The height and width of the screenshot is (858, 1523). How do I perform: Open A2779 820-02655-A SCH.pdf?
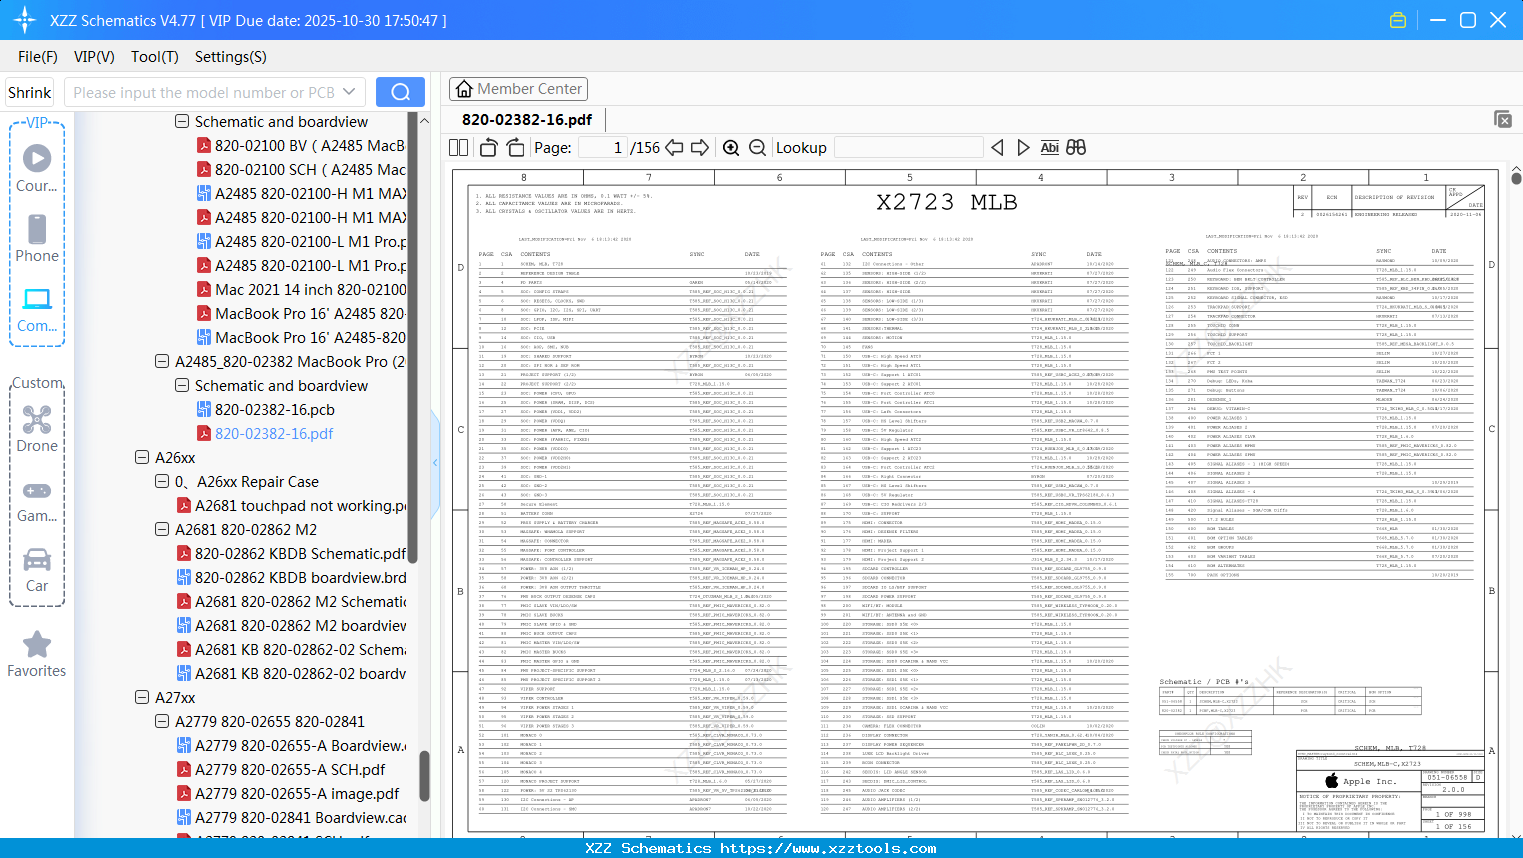pyautogui.click(x=281, y=770)
